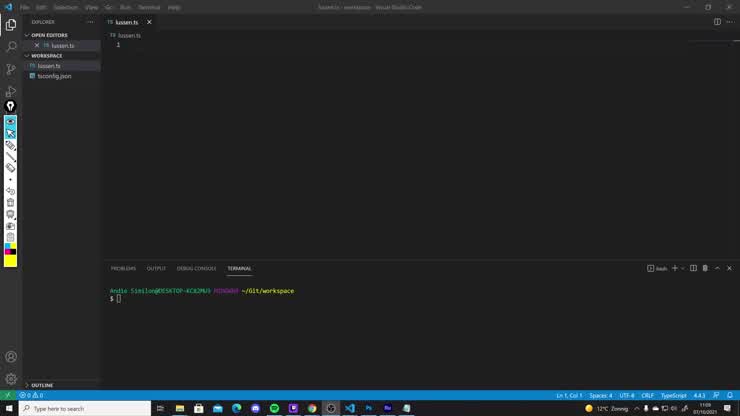
Task: Switch to the Problems tab
Action: pyautogui.click(x=123, y=268)
